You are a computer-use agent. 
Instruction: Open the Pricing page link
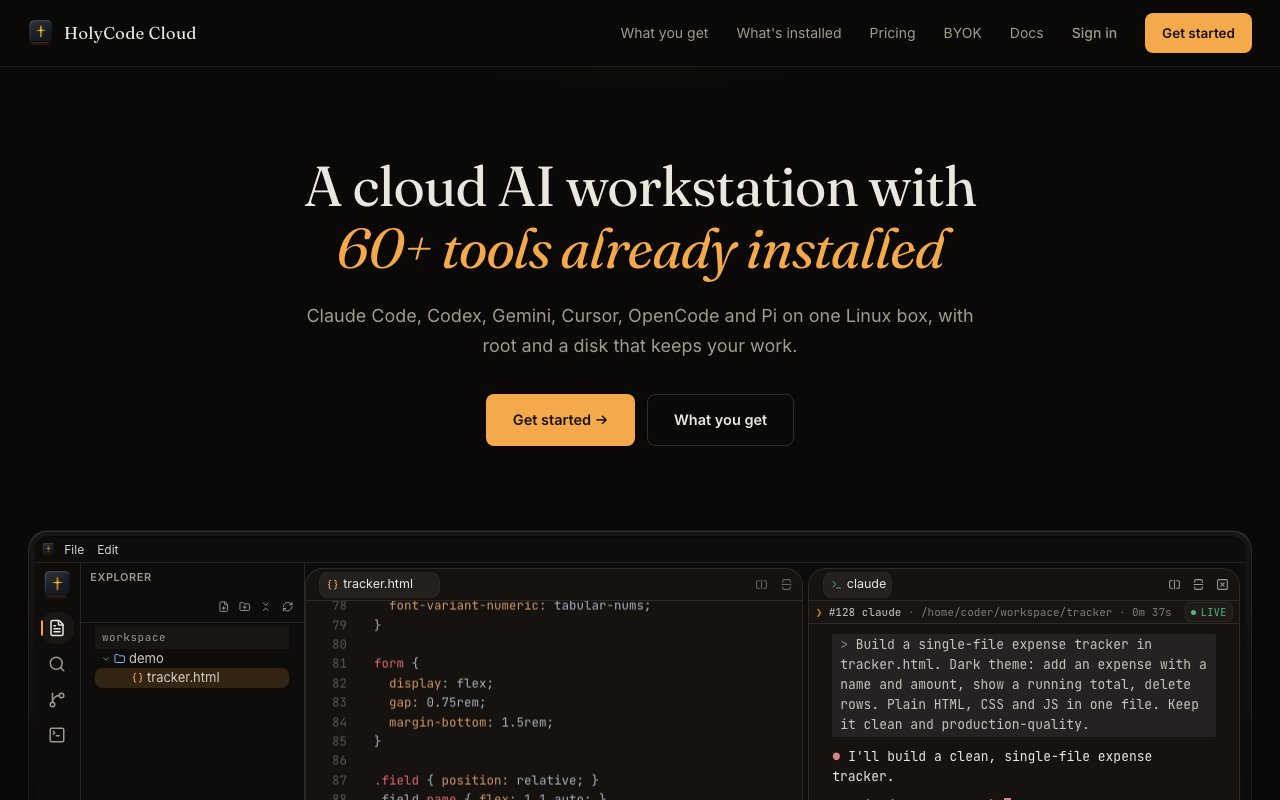click(x=892, y=33)
